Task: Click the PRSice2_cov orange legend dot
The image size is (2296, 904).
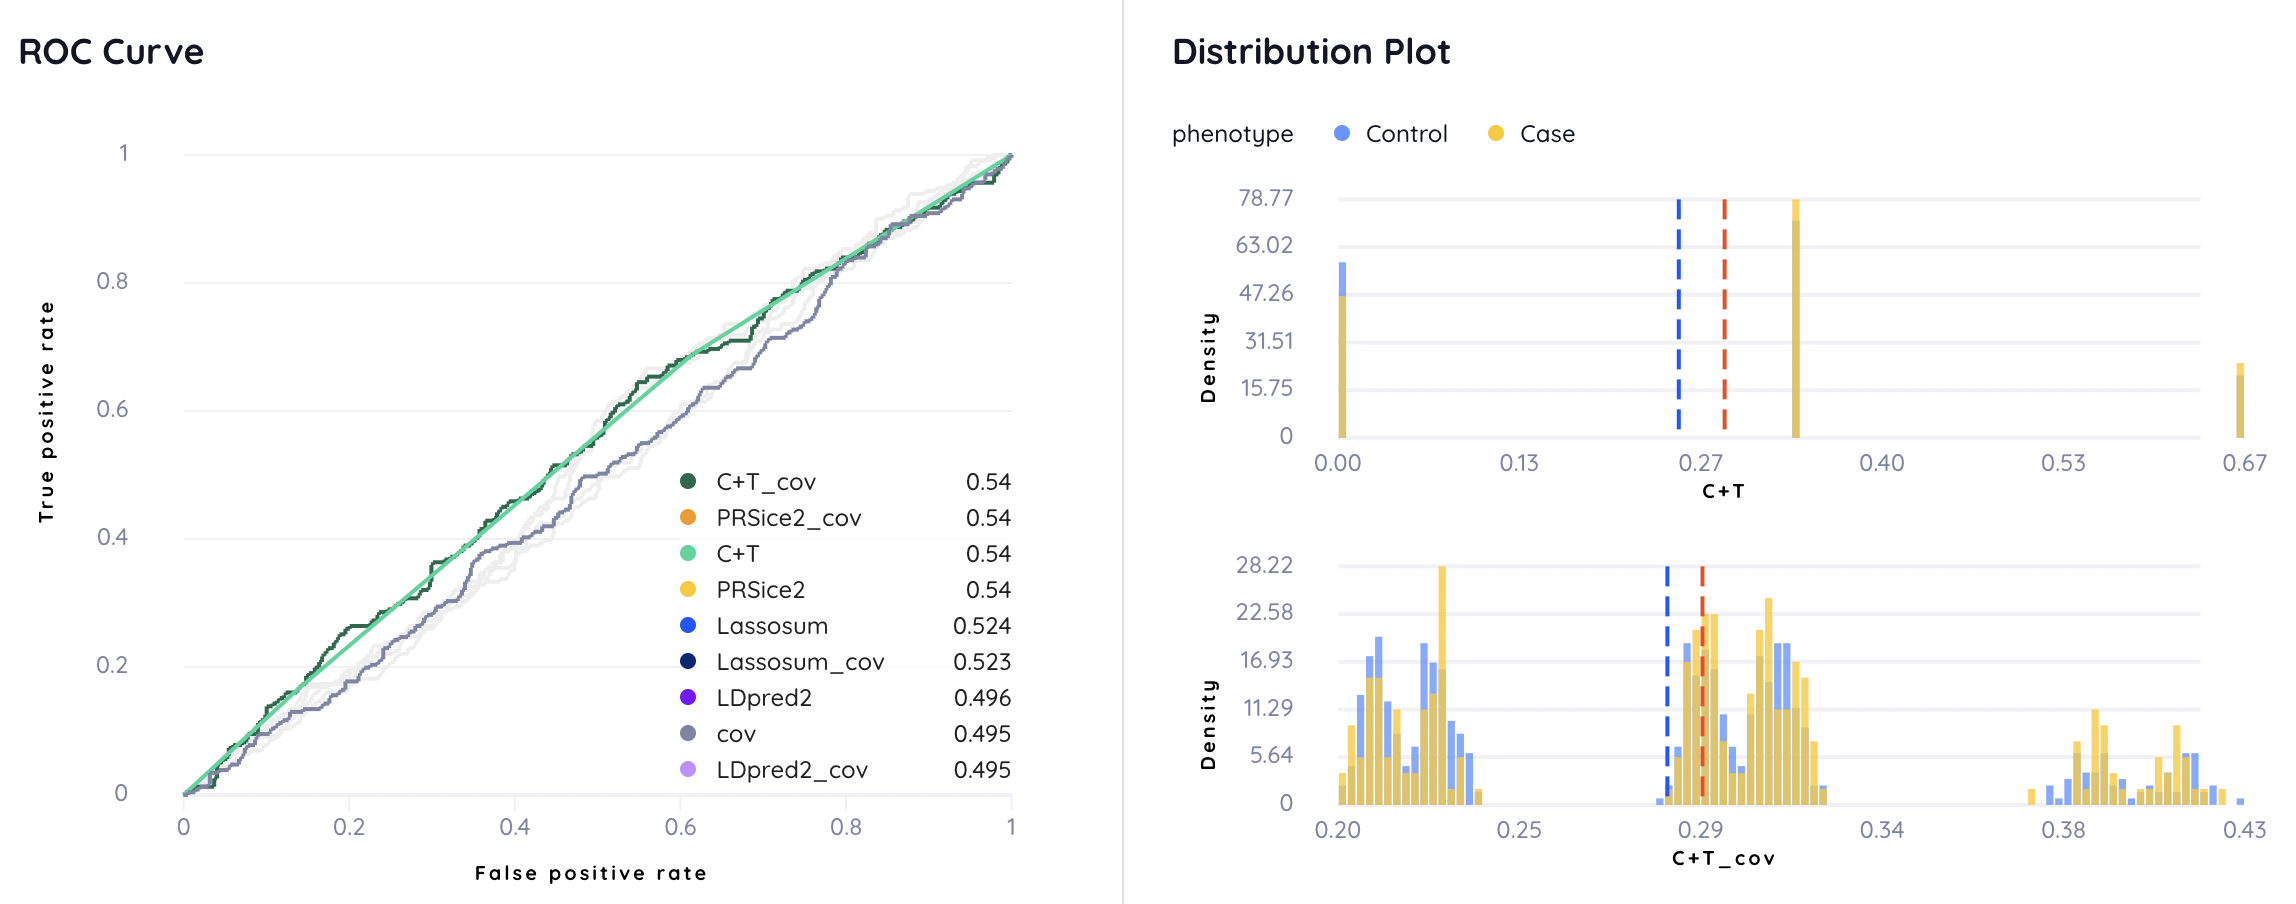Action: [x=688, y=517]
